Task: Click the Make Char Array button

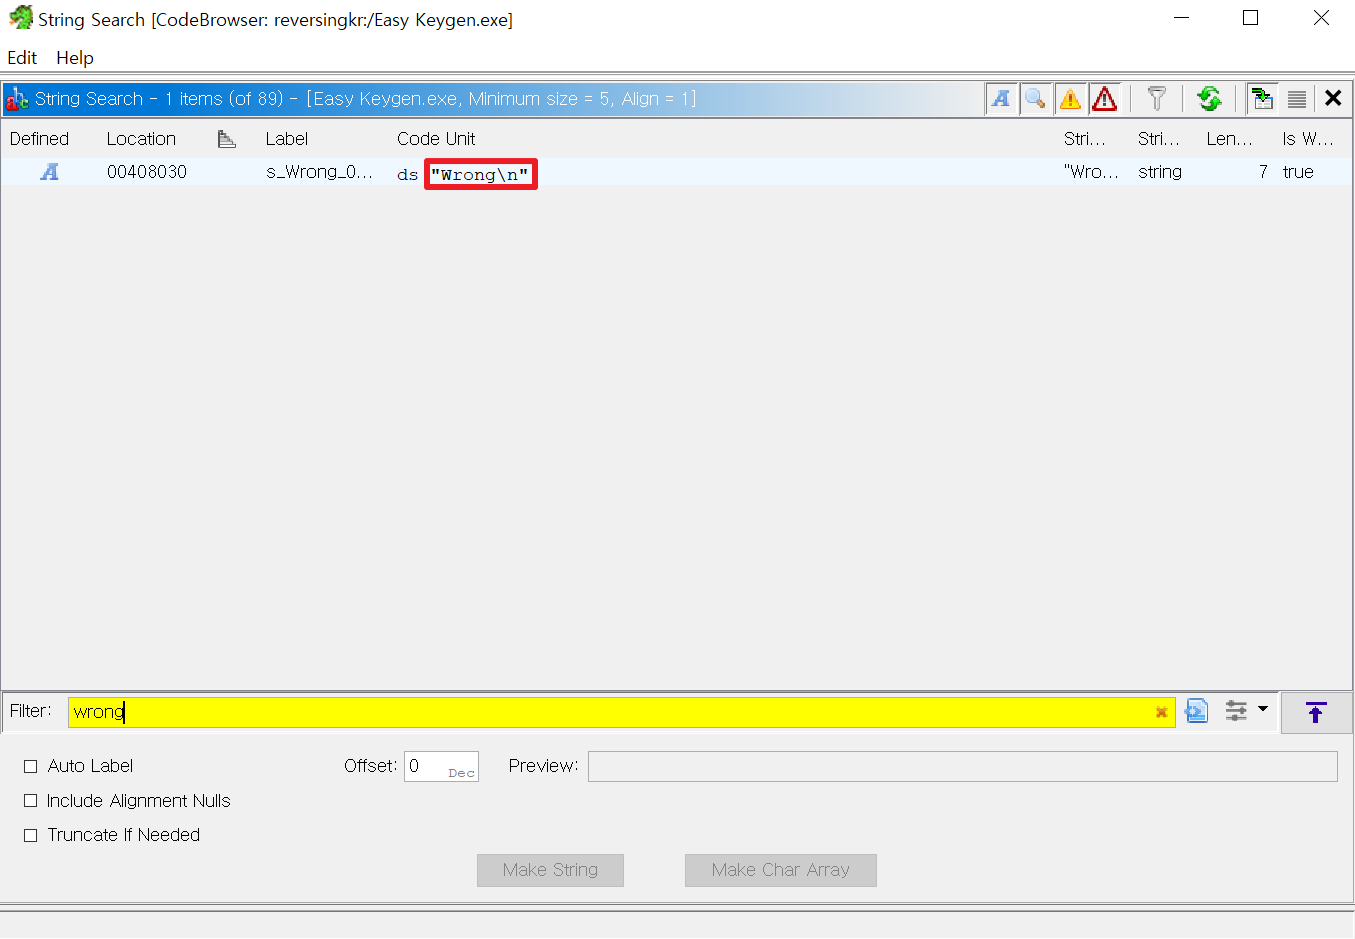Action: pos(781,870)
